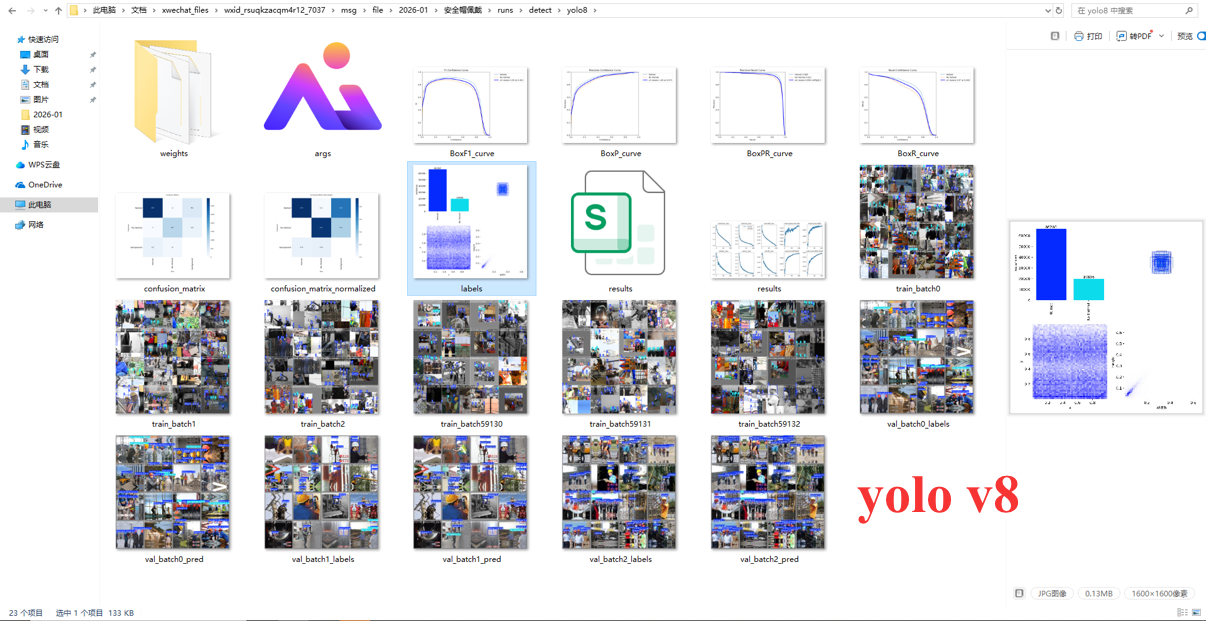The image size is (1206, 621).
Task: Select the train_batch0 thumbnail
Action: 917,222
